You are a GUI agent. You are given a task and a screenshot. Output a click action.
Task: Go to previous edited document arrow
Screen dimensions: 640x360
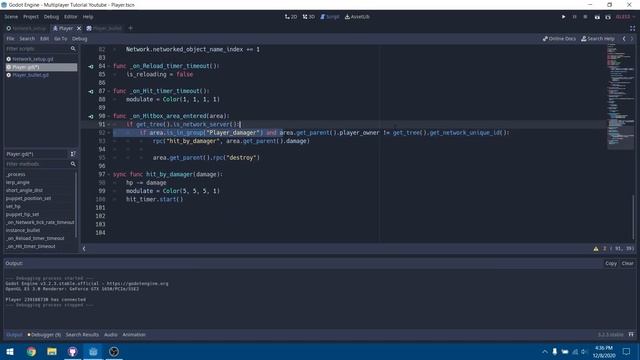tap(624, 39)
